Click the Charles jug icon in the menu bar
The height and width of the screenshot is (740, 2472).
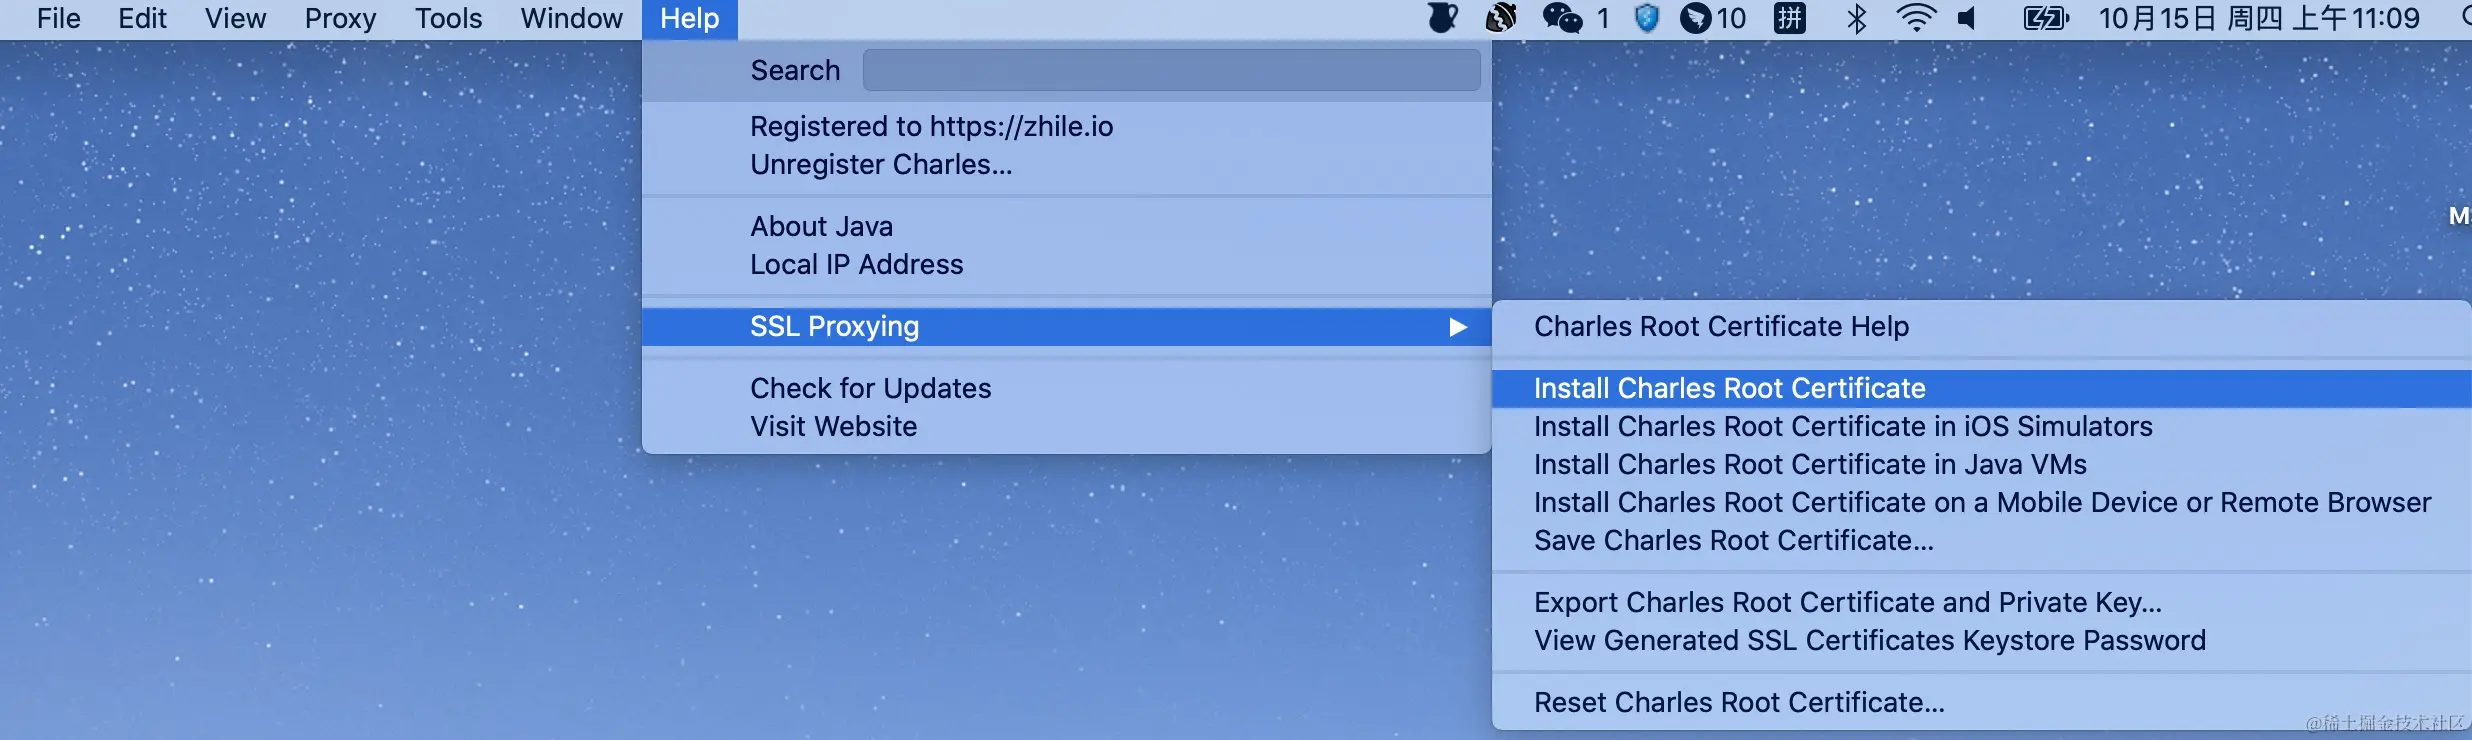coord(1442,18)
